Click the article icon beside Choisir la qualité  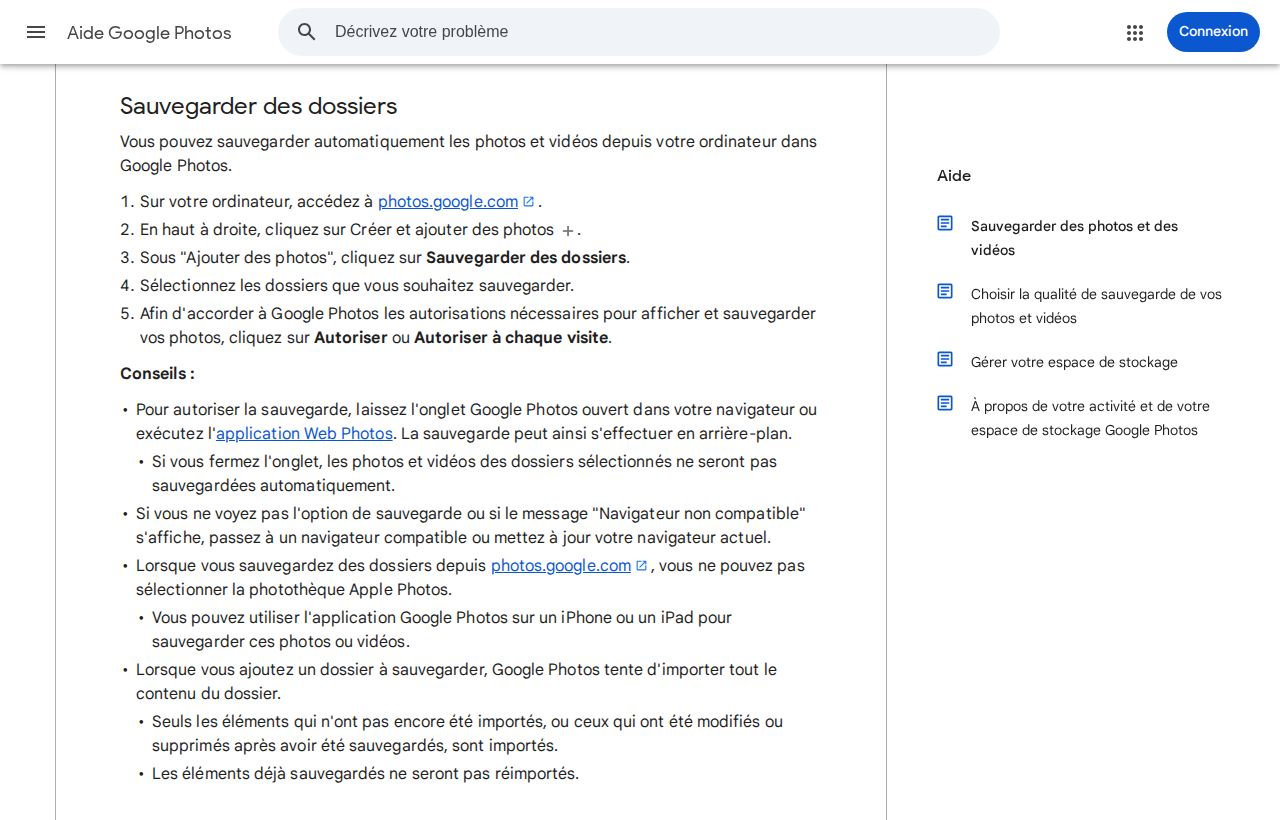point(945,291)
